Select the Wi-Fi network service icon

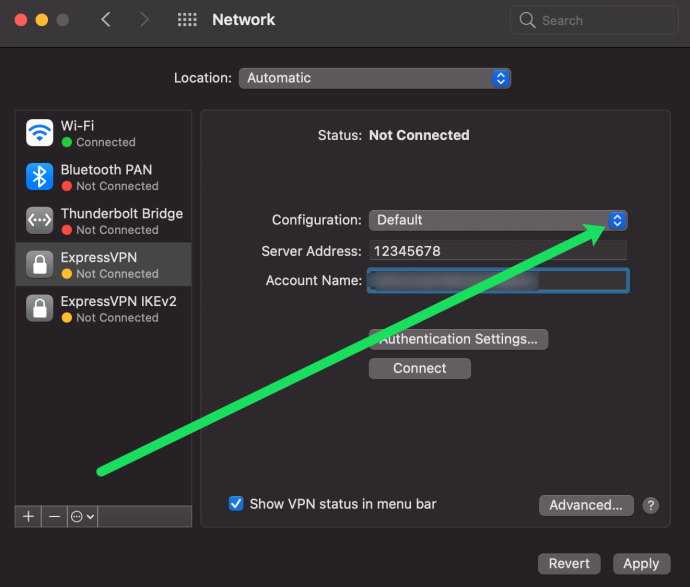40,132
